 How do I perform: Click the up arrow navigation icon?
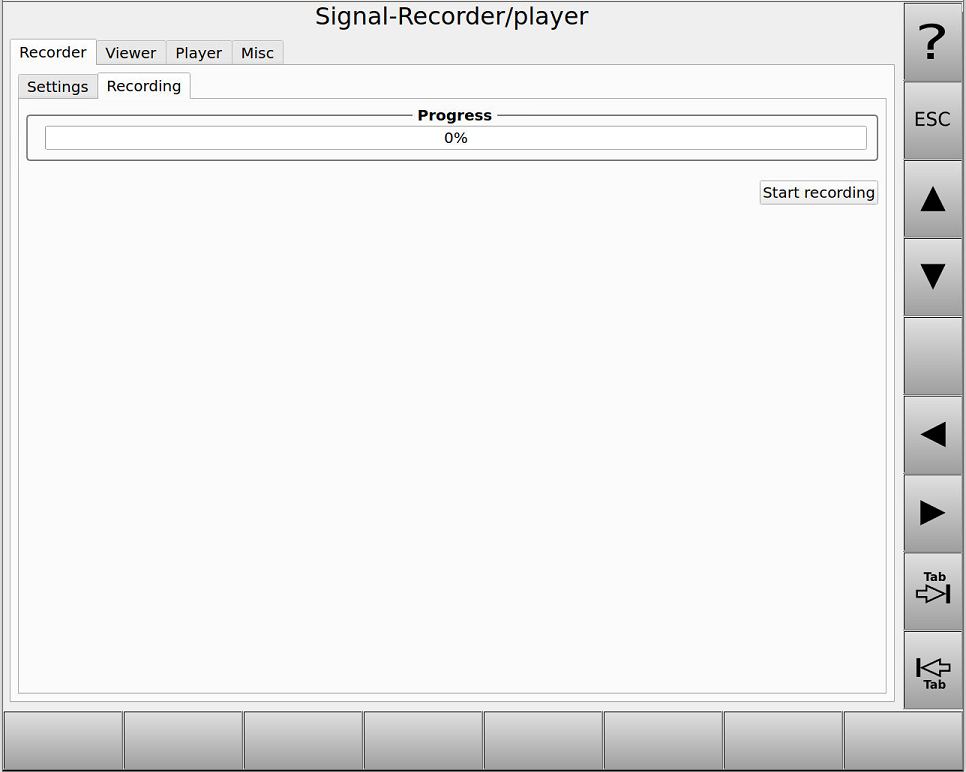point(932,198)
